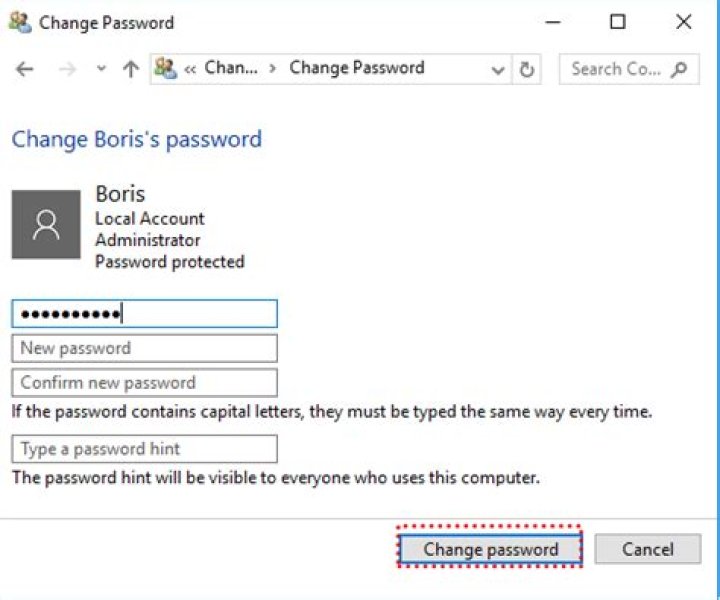Screen dimensions: 720x600
Task: Click Boris's account avatar picture
Action: pyautogui.click(x=45, y=225)
